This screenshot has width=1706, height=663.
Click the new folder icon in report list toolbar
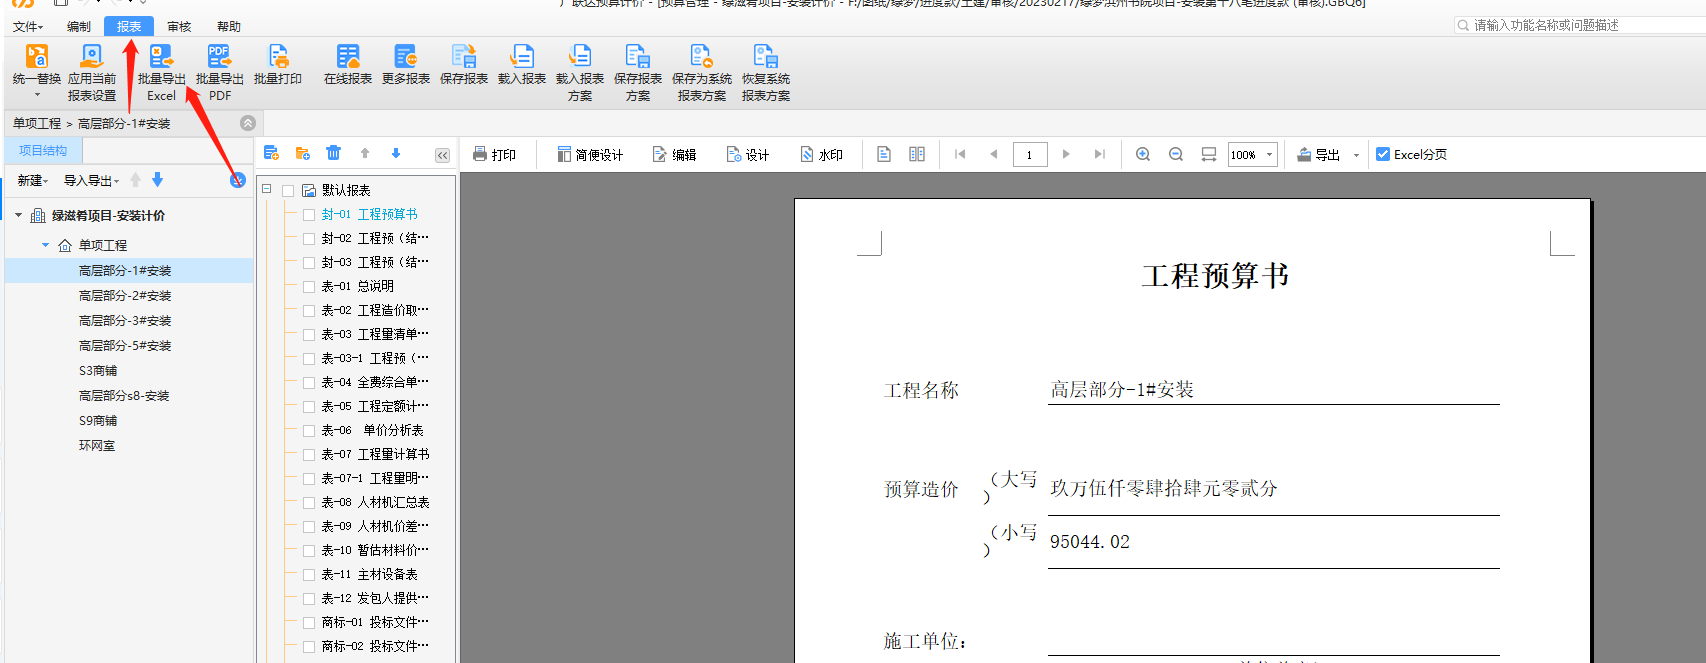click(x=302, y=153)
